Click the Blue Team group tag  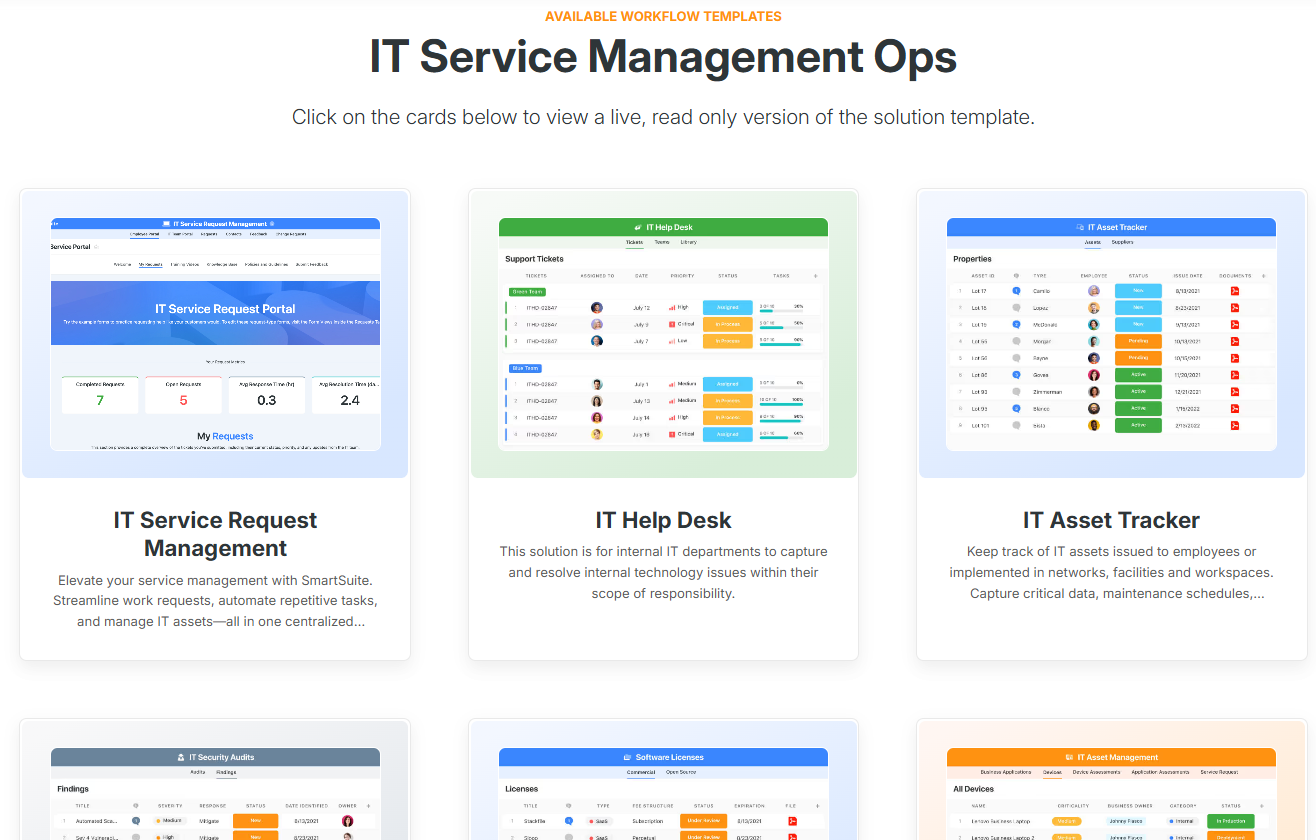click(524, 368)
